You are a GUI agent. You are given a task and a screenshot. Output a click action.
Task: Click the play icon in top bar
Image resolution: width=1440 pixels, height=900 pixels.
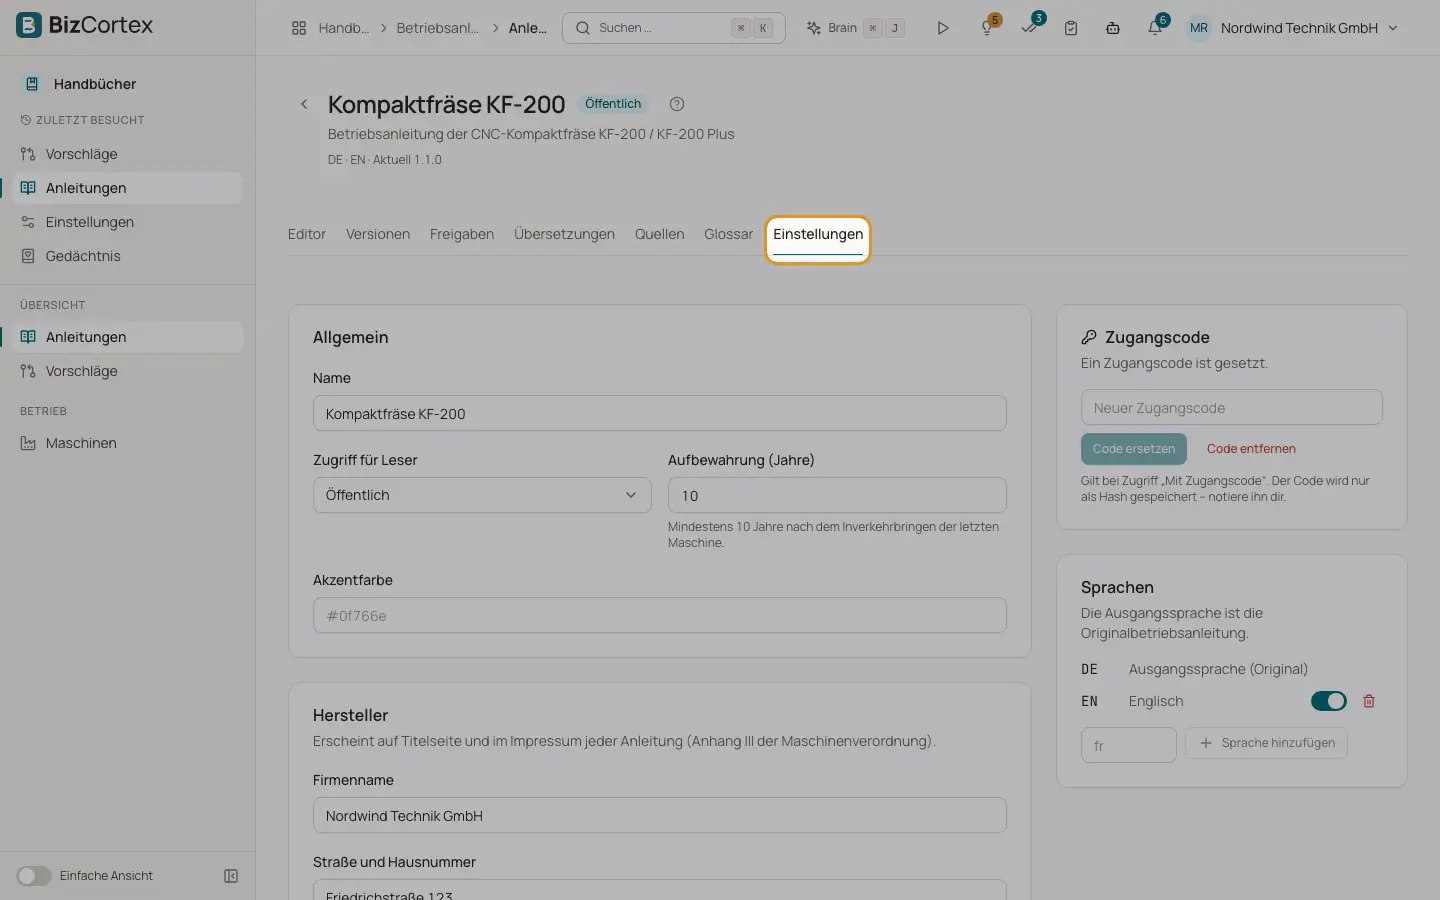pyautogui.click(x=942, y=28)
